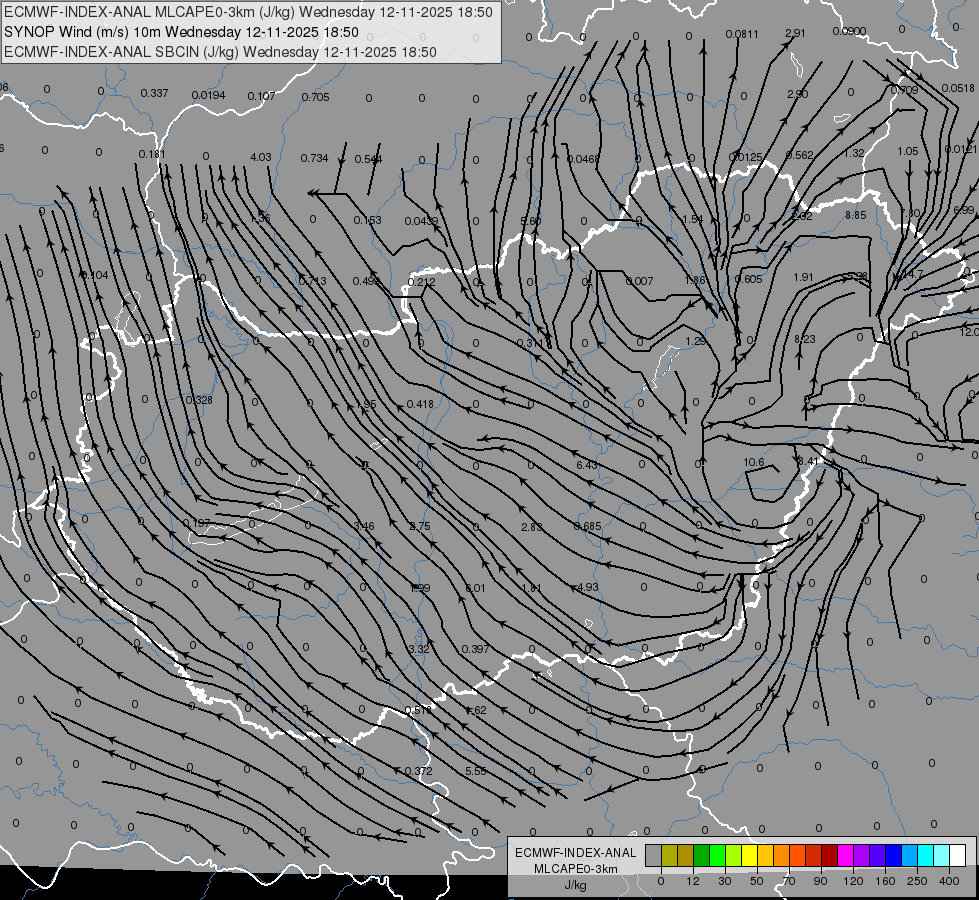Click the map value 2.91

pos(795,32)
